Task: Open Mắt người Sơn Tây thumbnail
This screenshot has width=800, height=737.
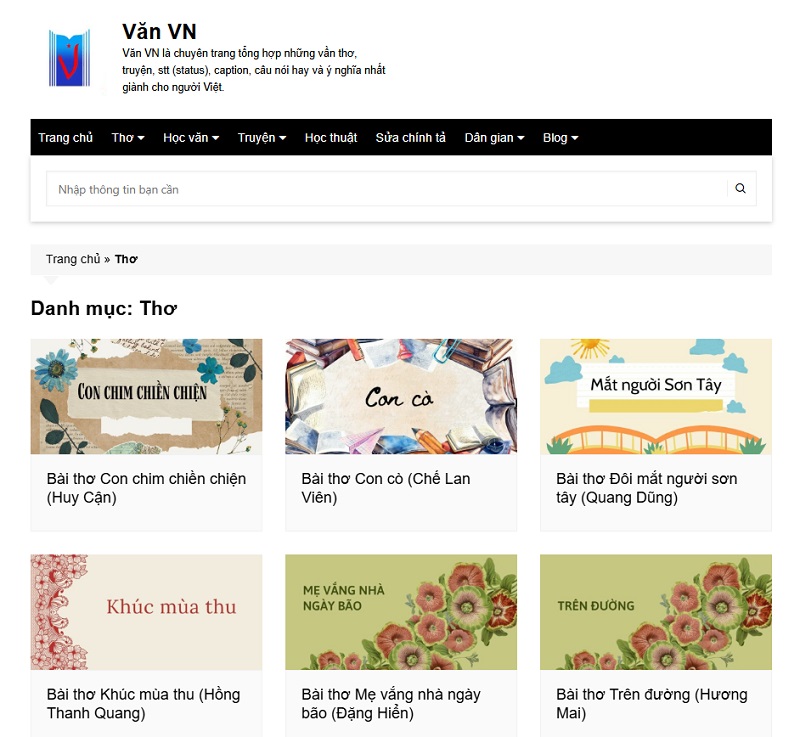Action: pyautogui.click(x=655, y=396)
